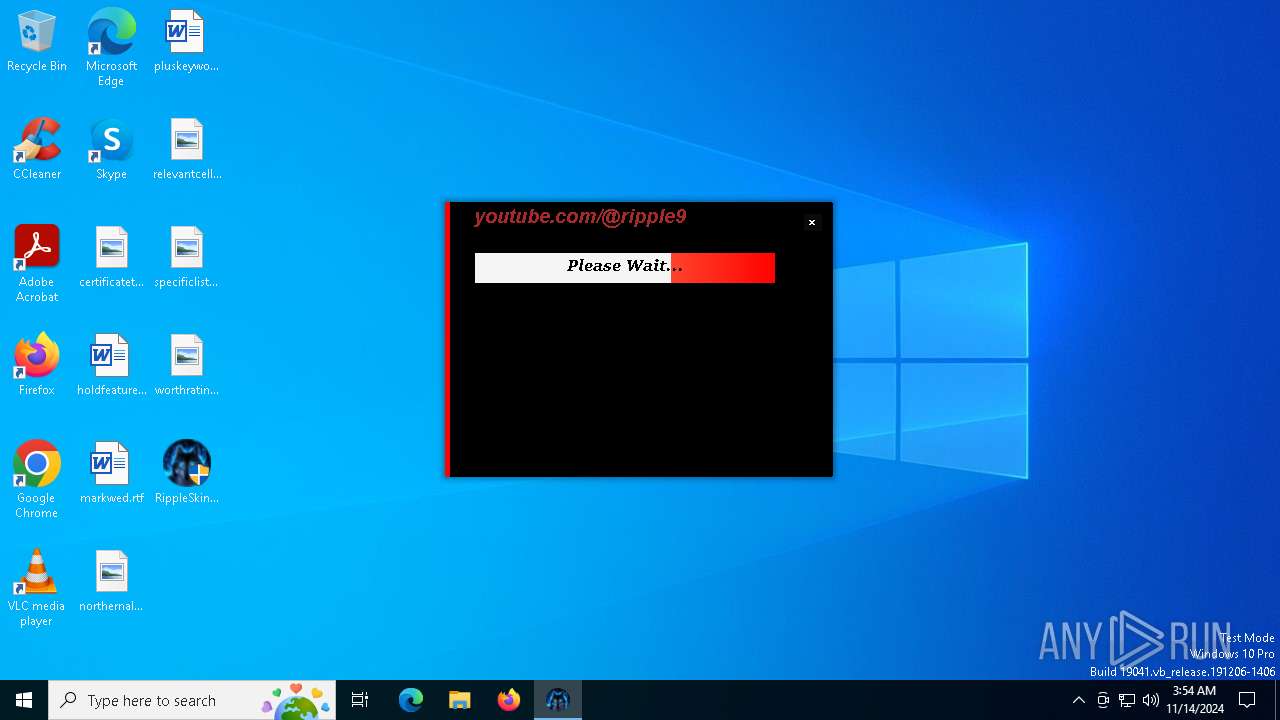
Task: Select the markwed.rtf document icon
Action: tap(111, 473)
